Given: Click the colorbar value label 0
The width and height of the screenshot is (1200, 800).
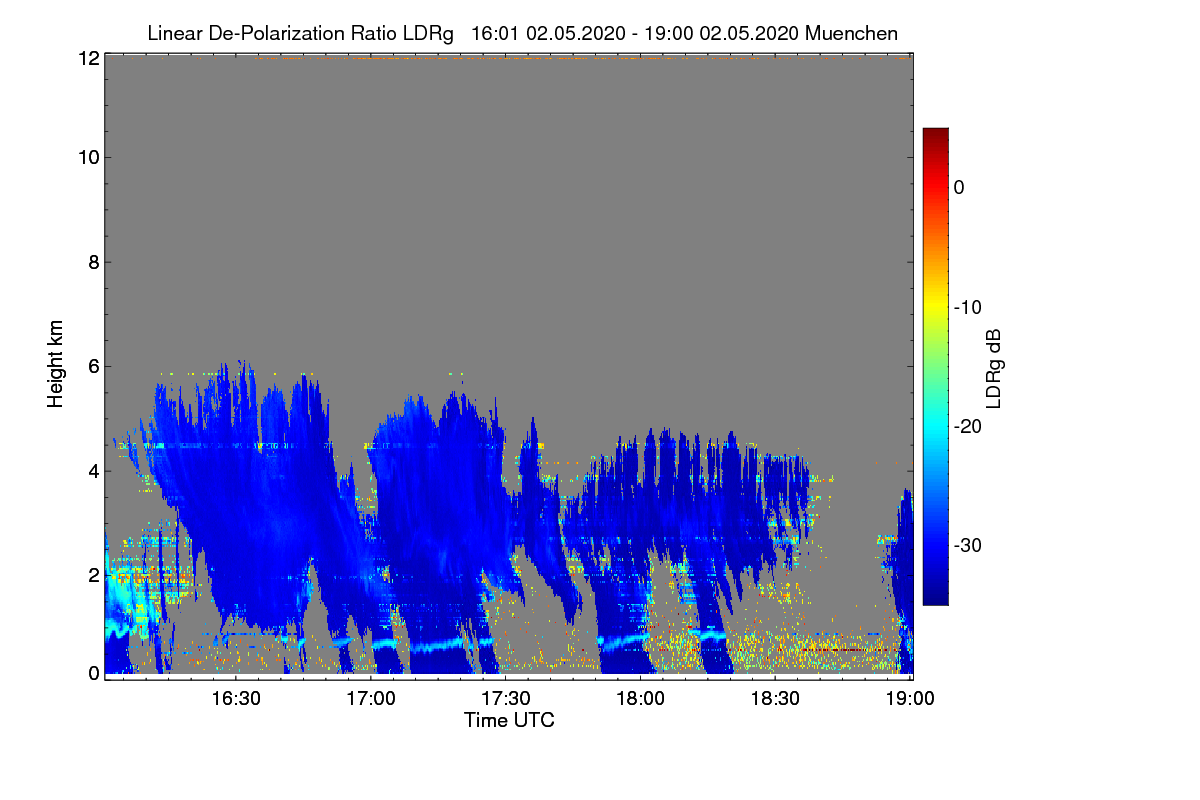Looking at the screenshot, I should pyautogui.click(x=959, y=187).
